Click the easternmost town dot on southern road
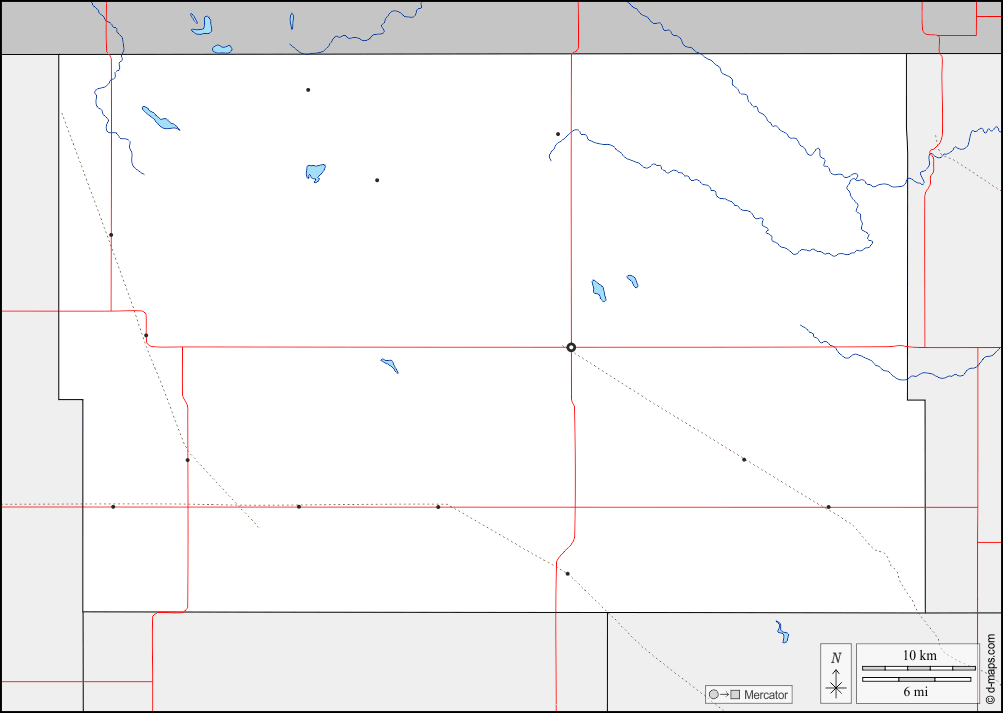 point(828,507)
